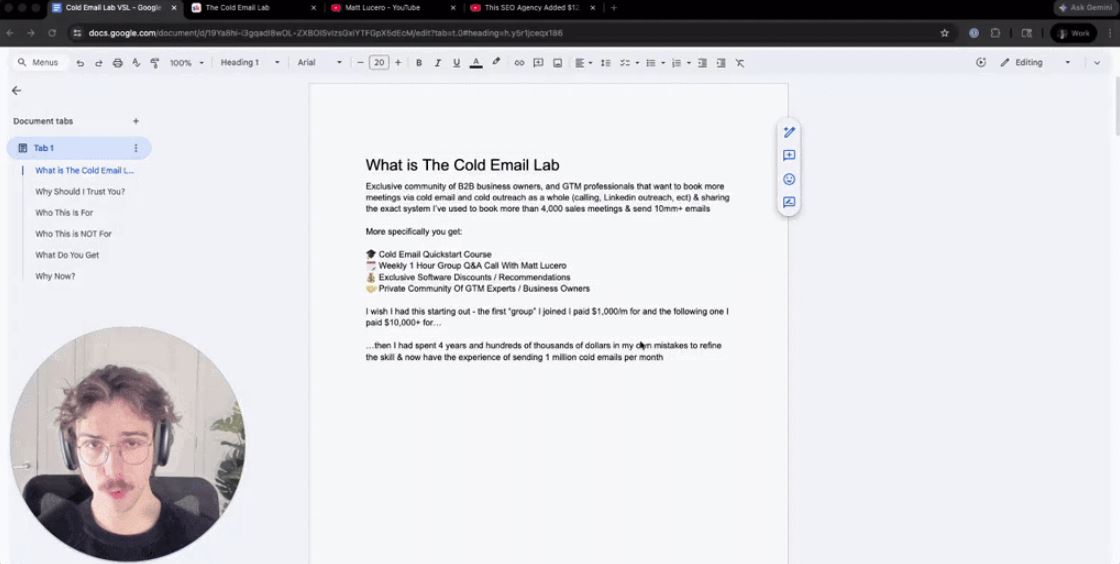Click the Clear formatting icon
This screenshot has width=1120, height=564.
[x=740, y=63]
